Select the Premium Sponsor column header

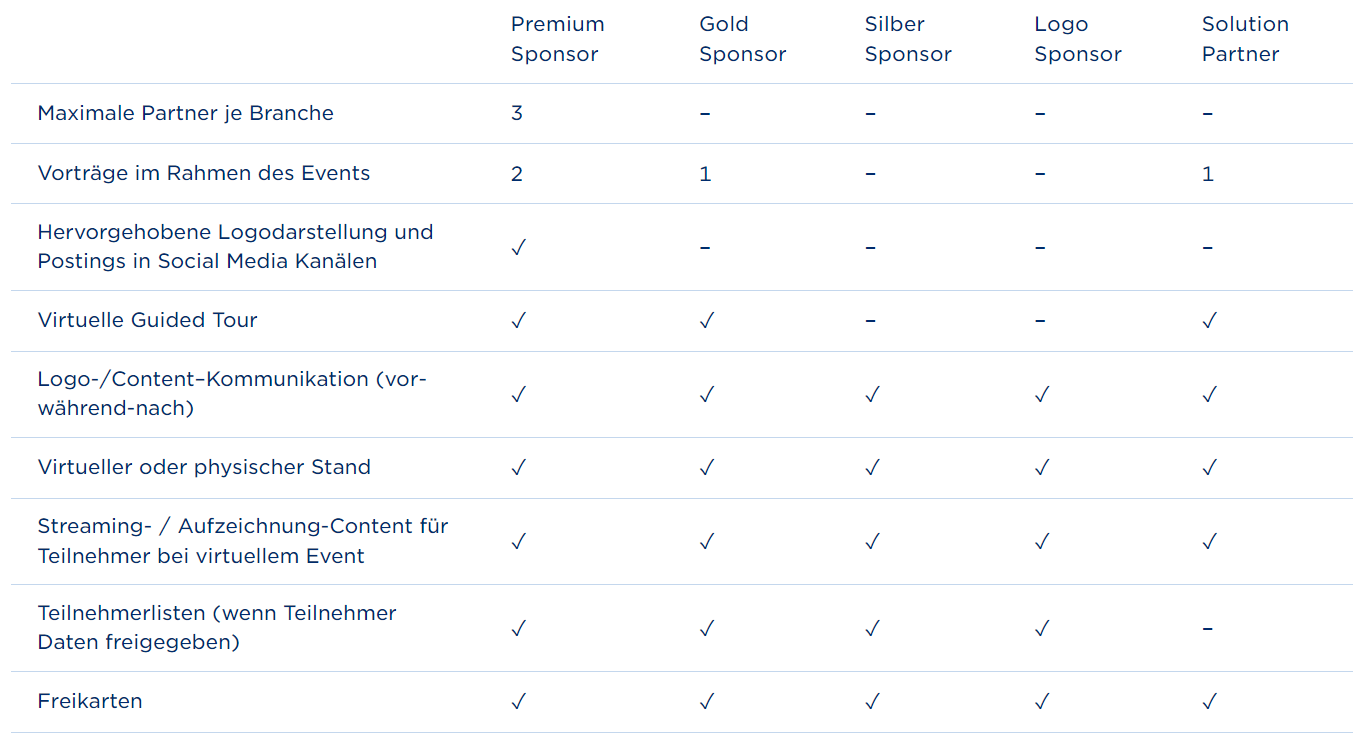(x=558, y=39)
